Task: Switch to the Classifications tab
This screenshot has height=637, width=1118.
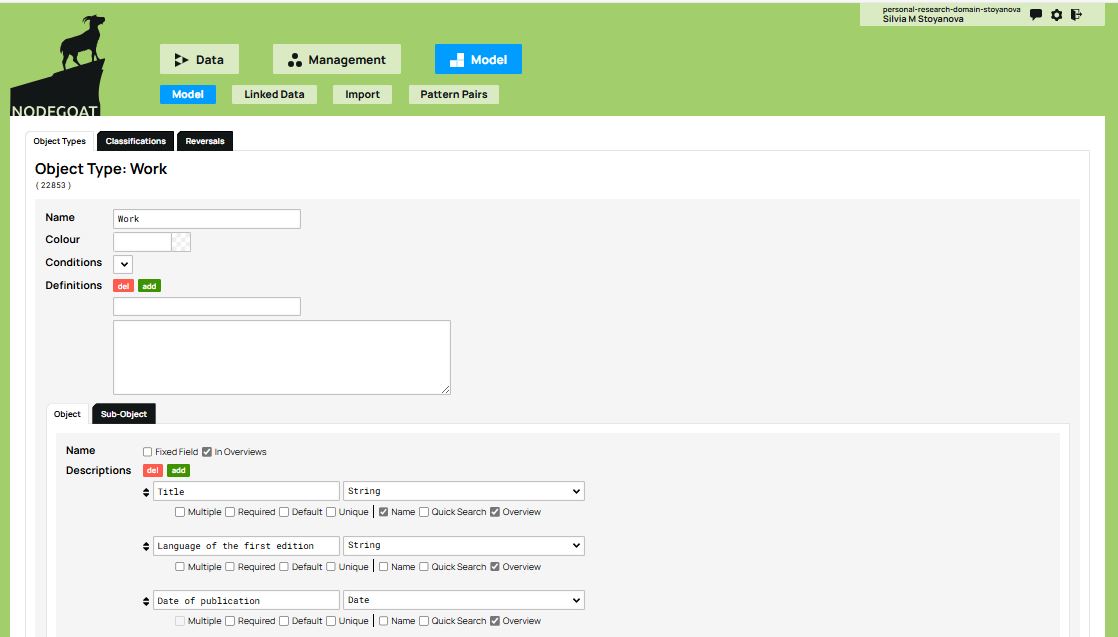Action: click(x=135, y=141)
